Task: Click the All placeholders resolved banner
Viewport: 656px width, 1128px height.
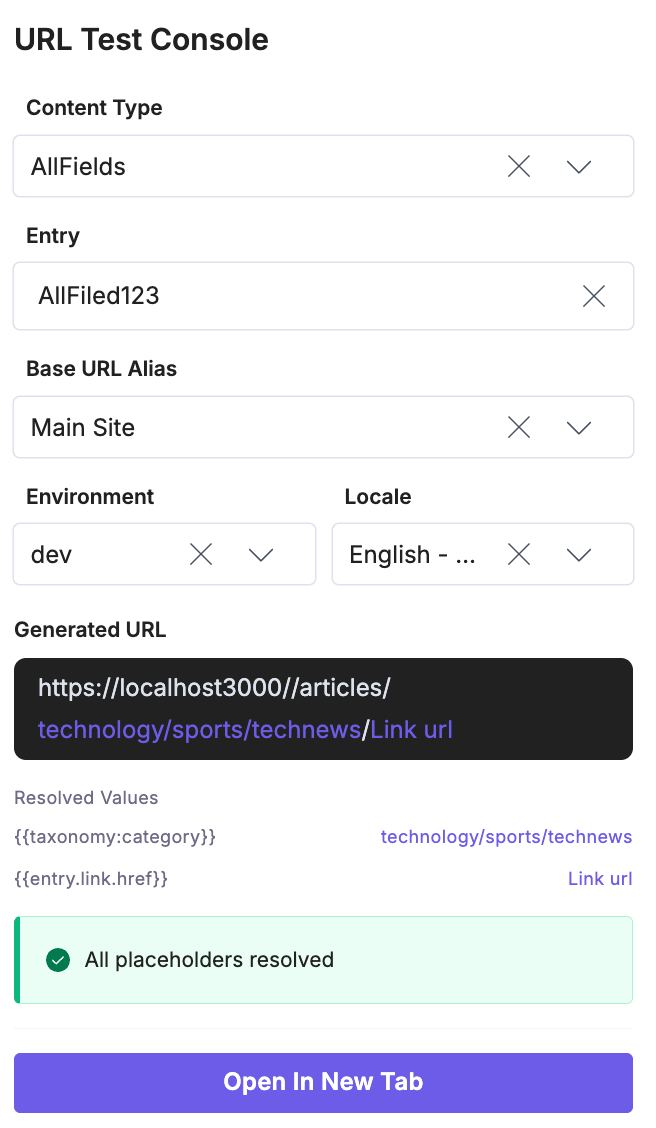Action: tap(323, 961)
